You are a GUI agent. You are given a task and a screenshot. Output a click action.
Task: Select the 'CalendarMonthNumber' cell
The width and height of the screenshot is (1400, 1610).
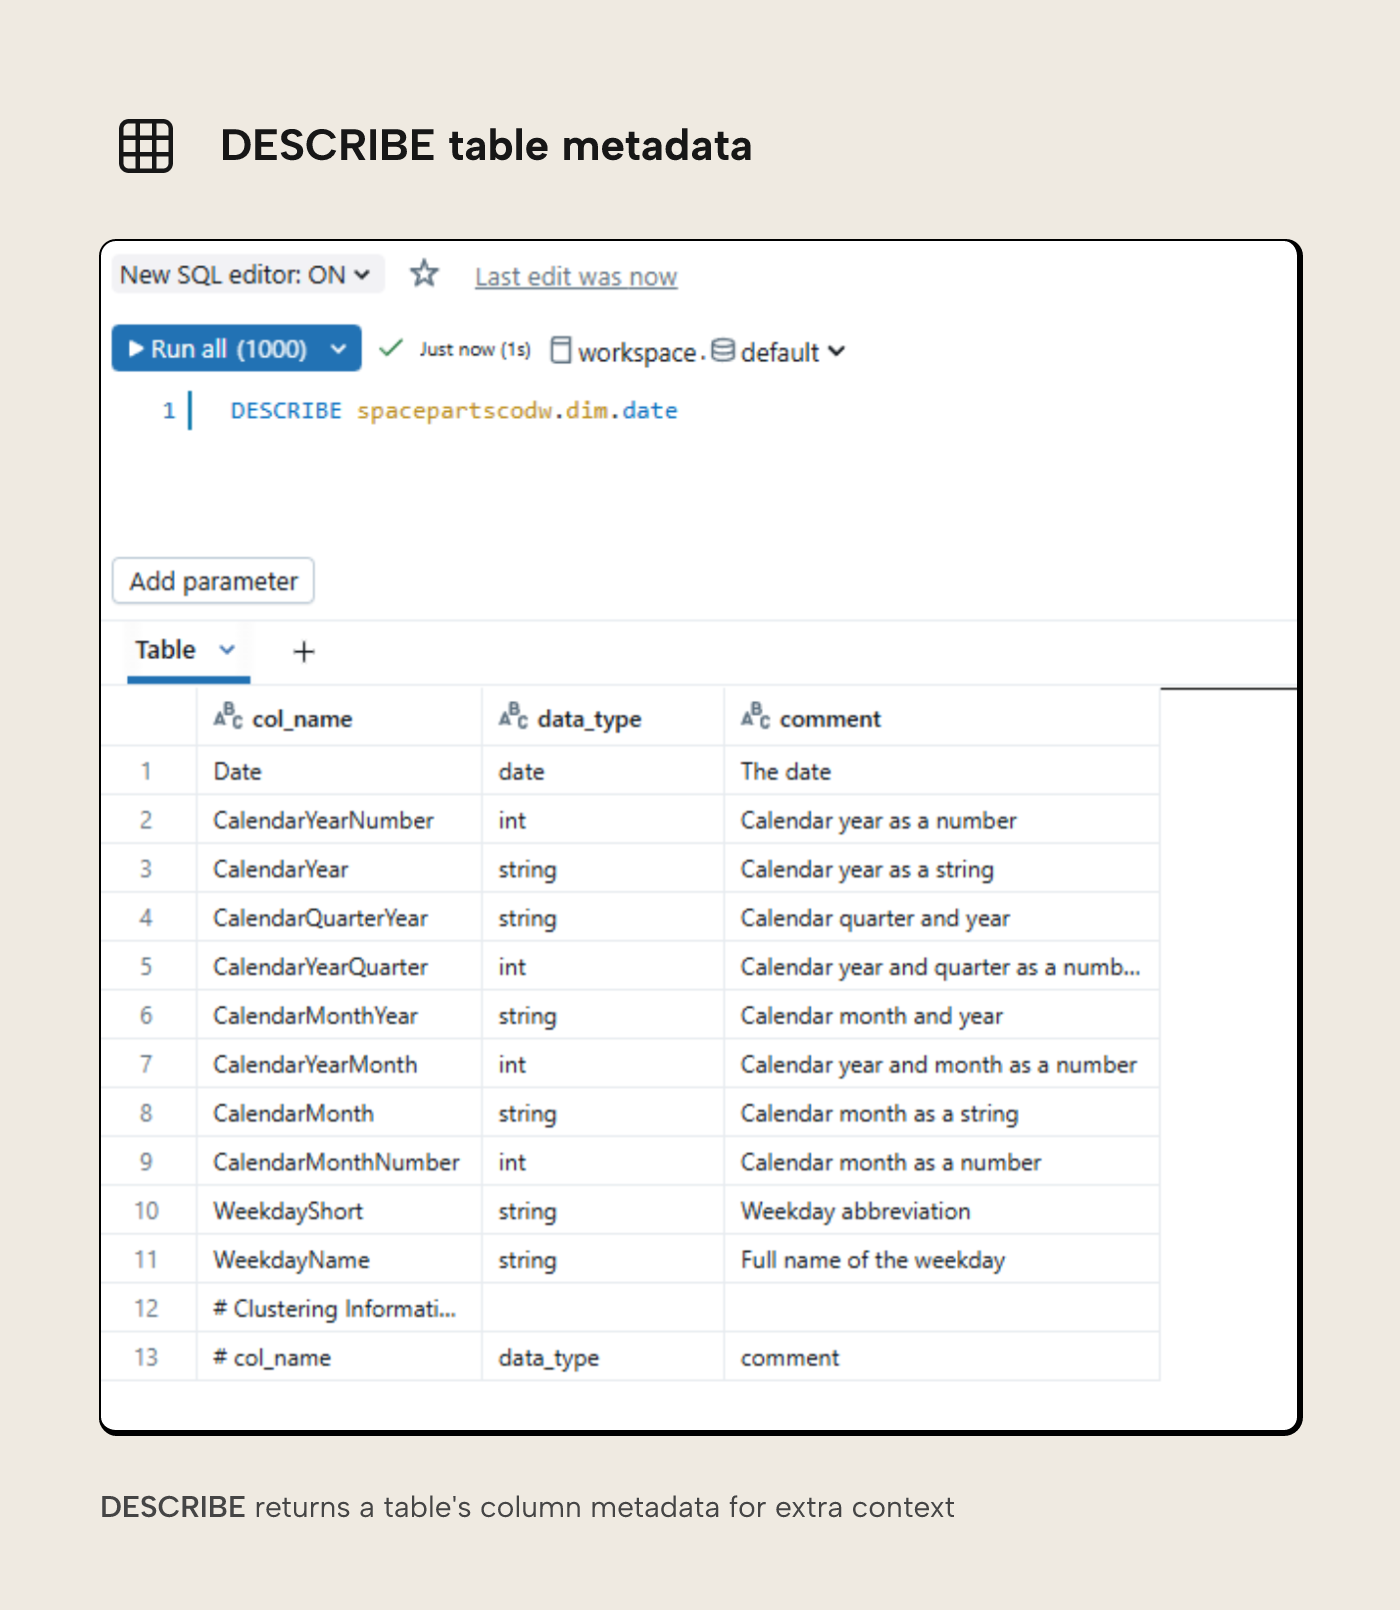coord(339,1163)
